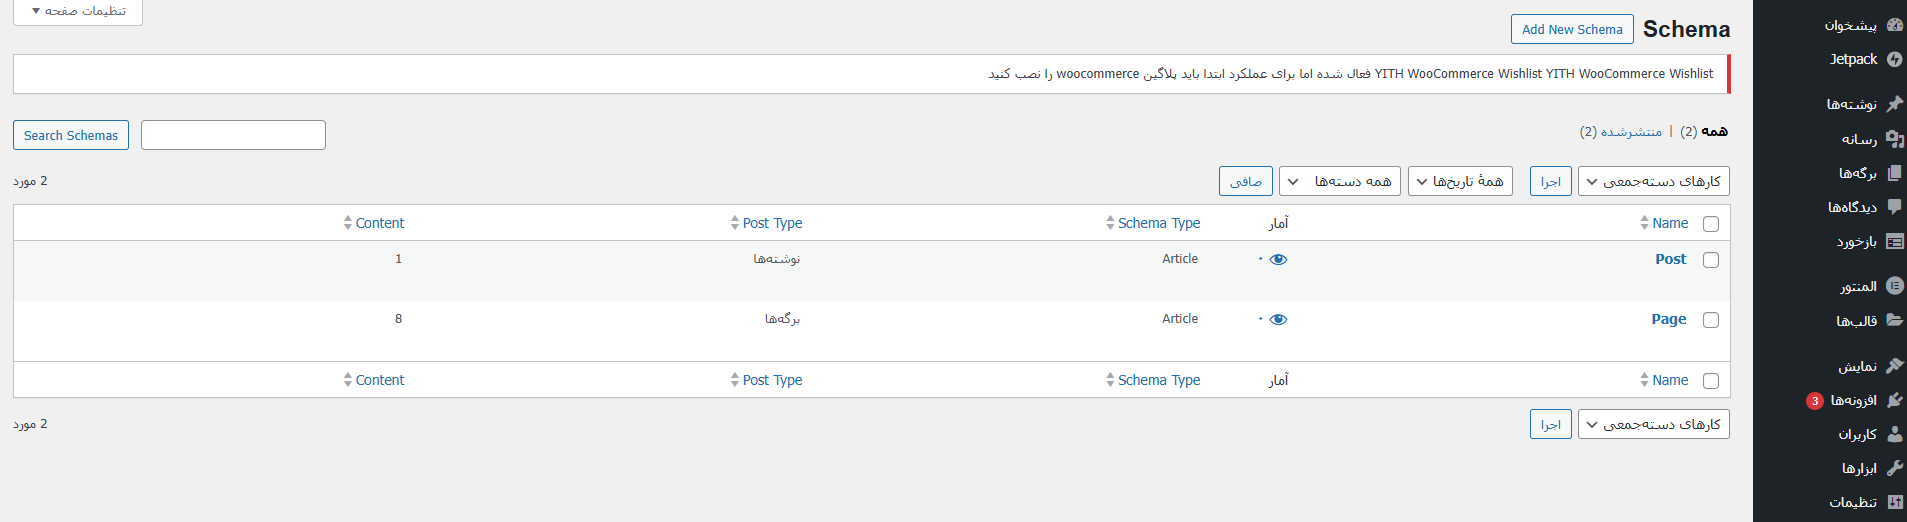This screenshot has width=1907, height=522.
Task: Click the دیدگاه‌ها comment bubble icon
Action: (x=1894, y=207)
